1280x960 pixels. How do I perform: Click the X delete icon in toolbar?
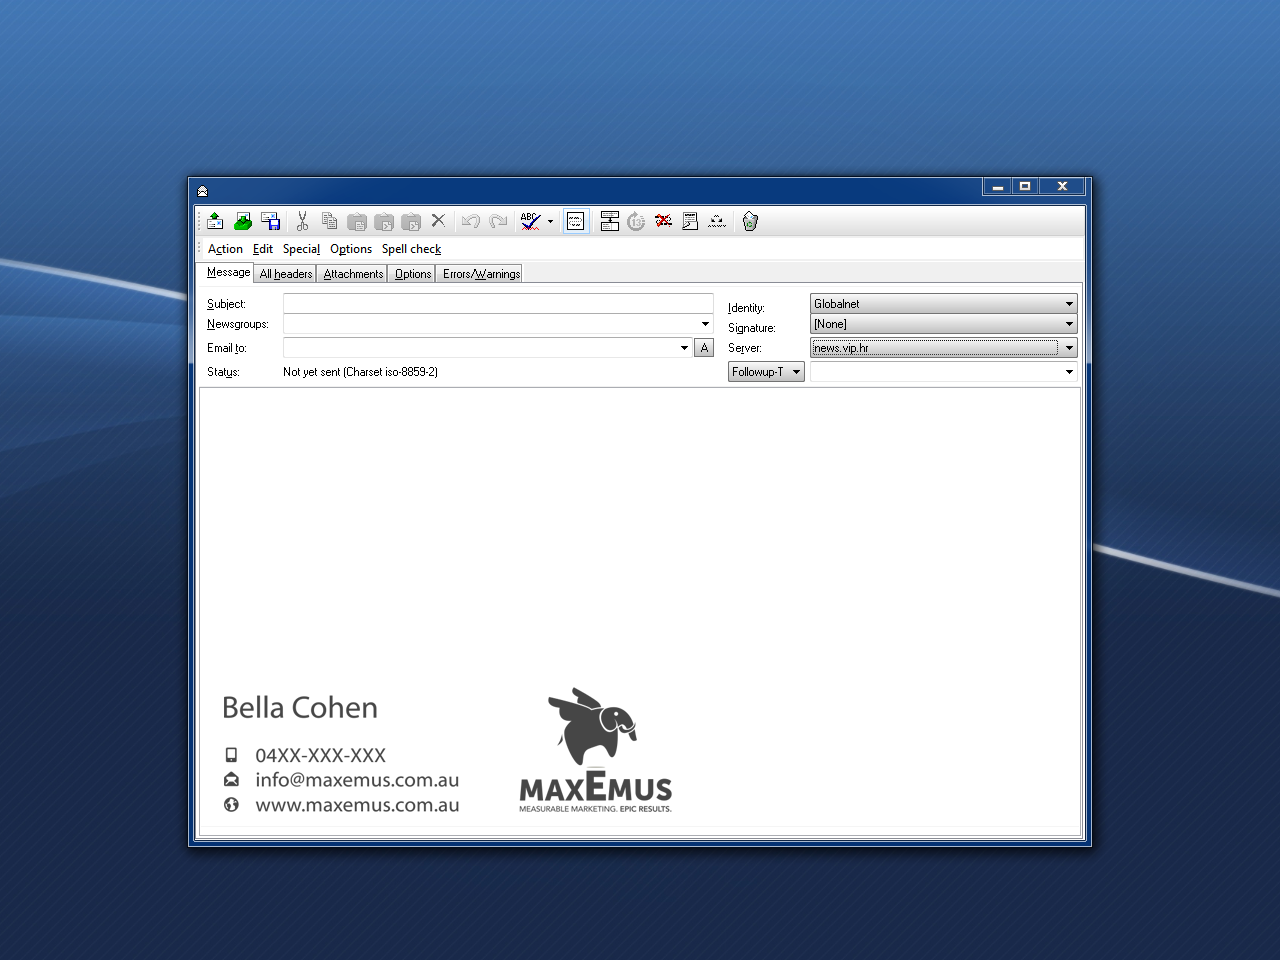click(438, 221)
